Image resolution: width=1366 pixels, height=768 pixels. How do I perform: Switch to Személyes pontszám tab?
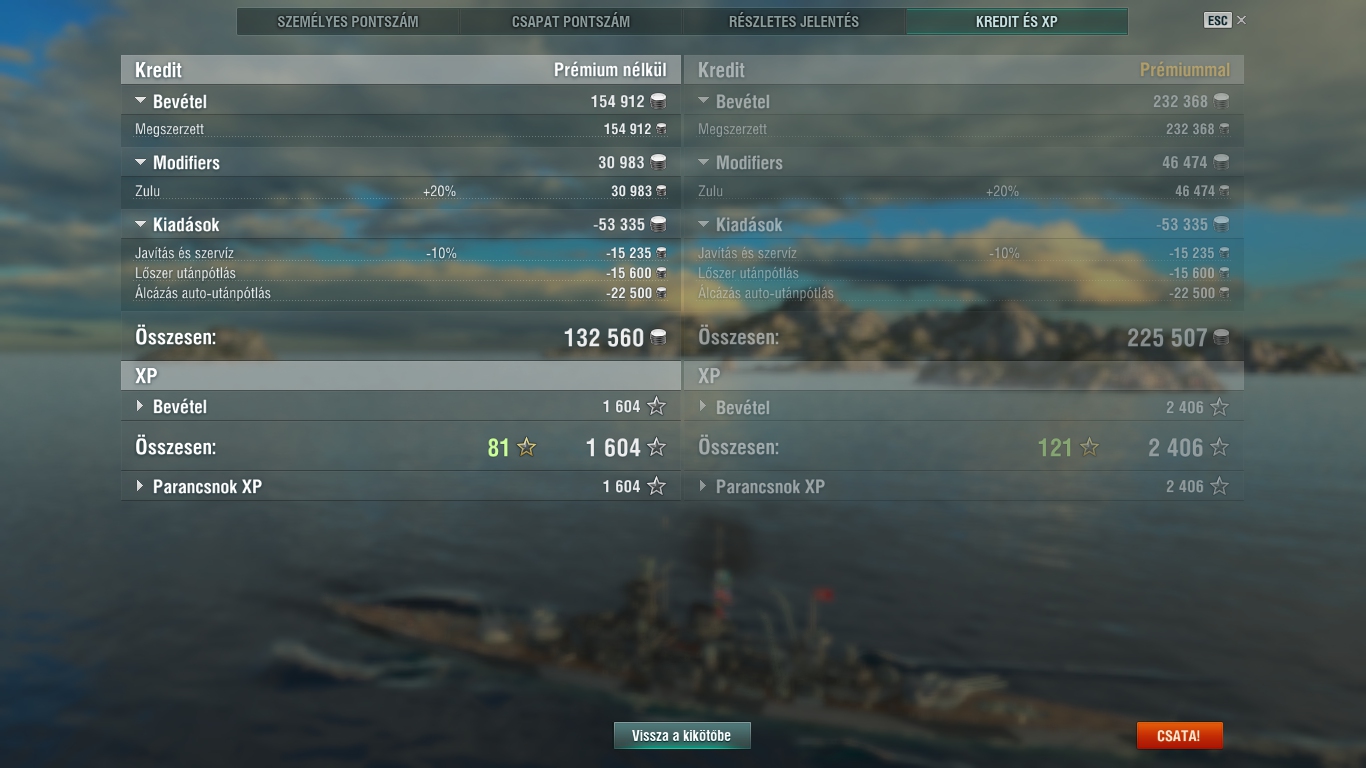(348, 21)
